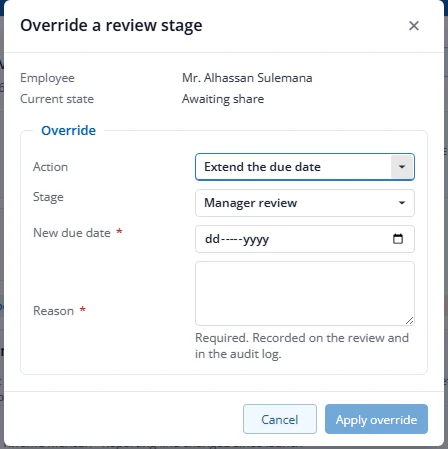Click the Current state label

click(57, 99)
